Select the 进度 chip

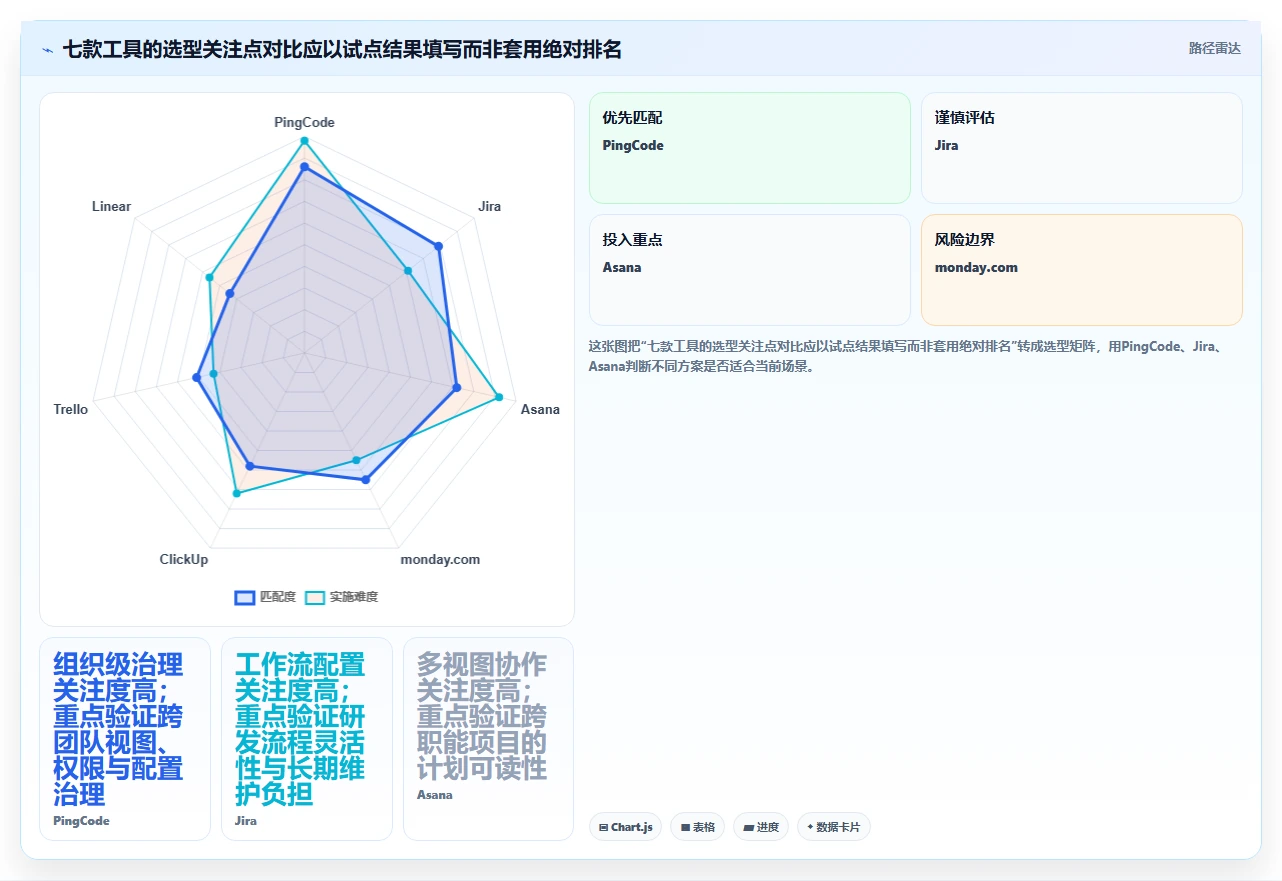pos(761,827)
